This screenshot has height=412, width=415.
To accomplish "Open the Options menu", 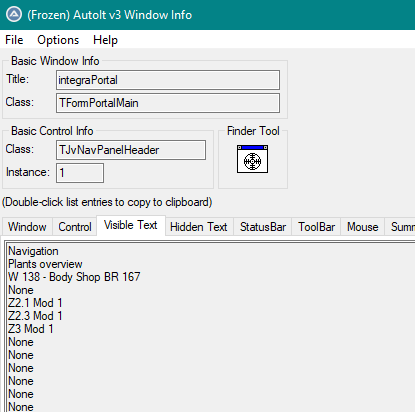I will click(x=58, y=40).
